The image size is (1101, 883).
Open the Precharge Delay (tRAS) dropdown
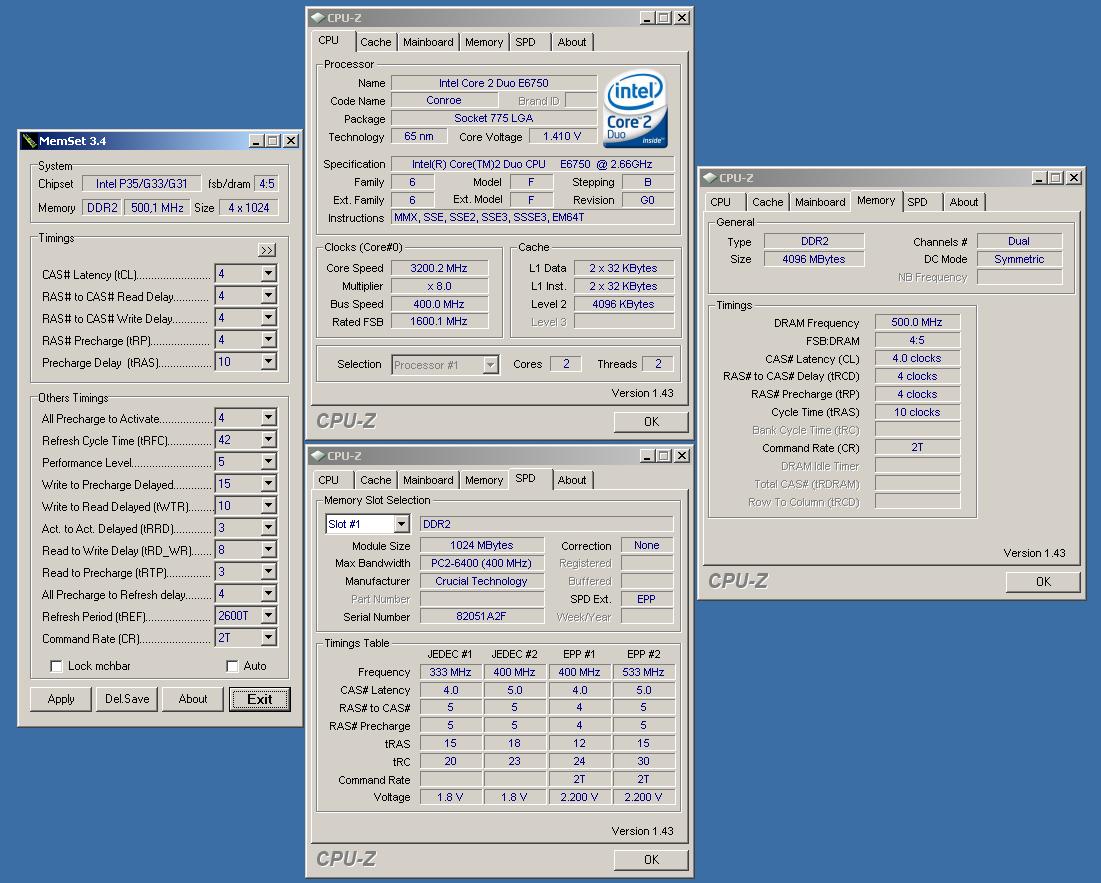coord(268,361)
